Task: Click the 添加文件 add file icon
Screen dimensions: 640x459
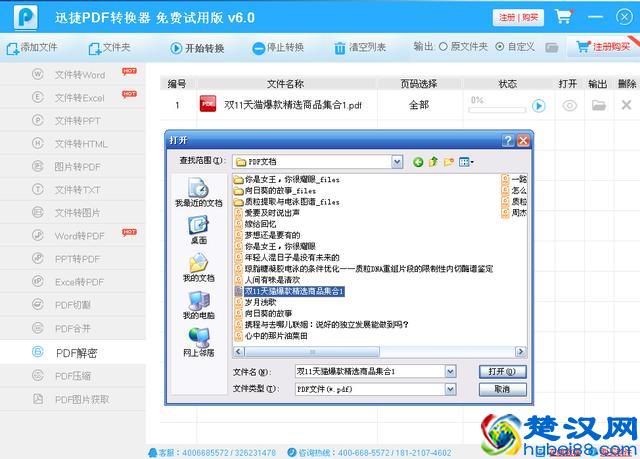Action: 12,49
